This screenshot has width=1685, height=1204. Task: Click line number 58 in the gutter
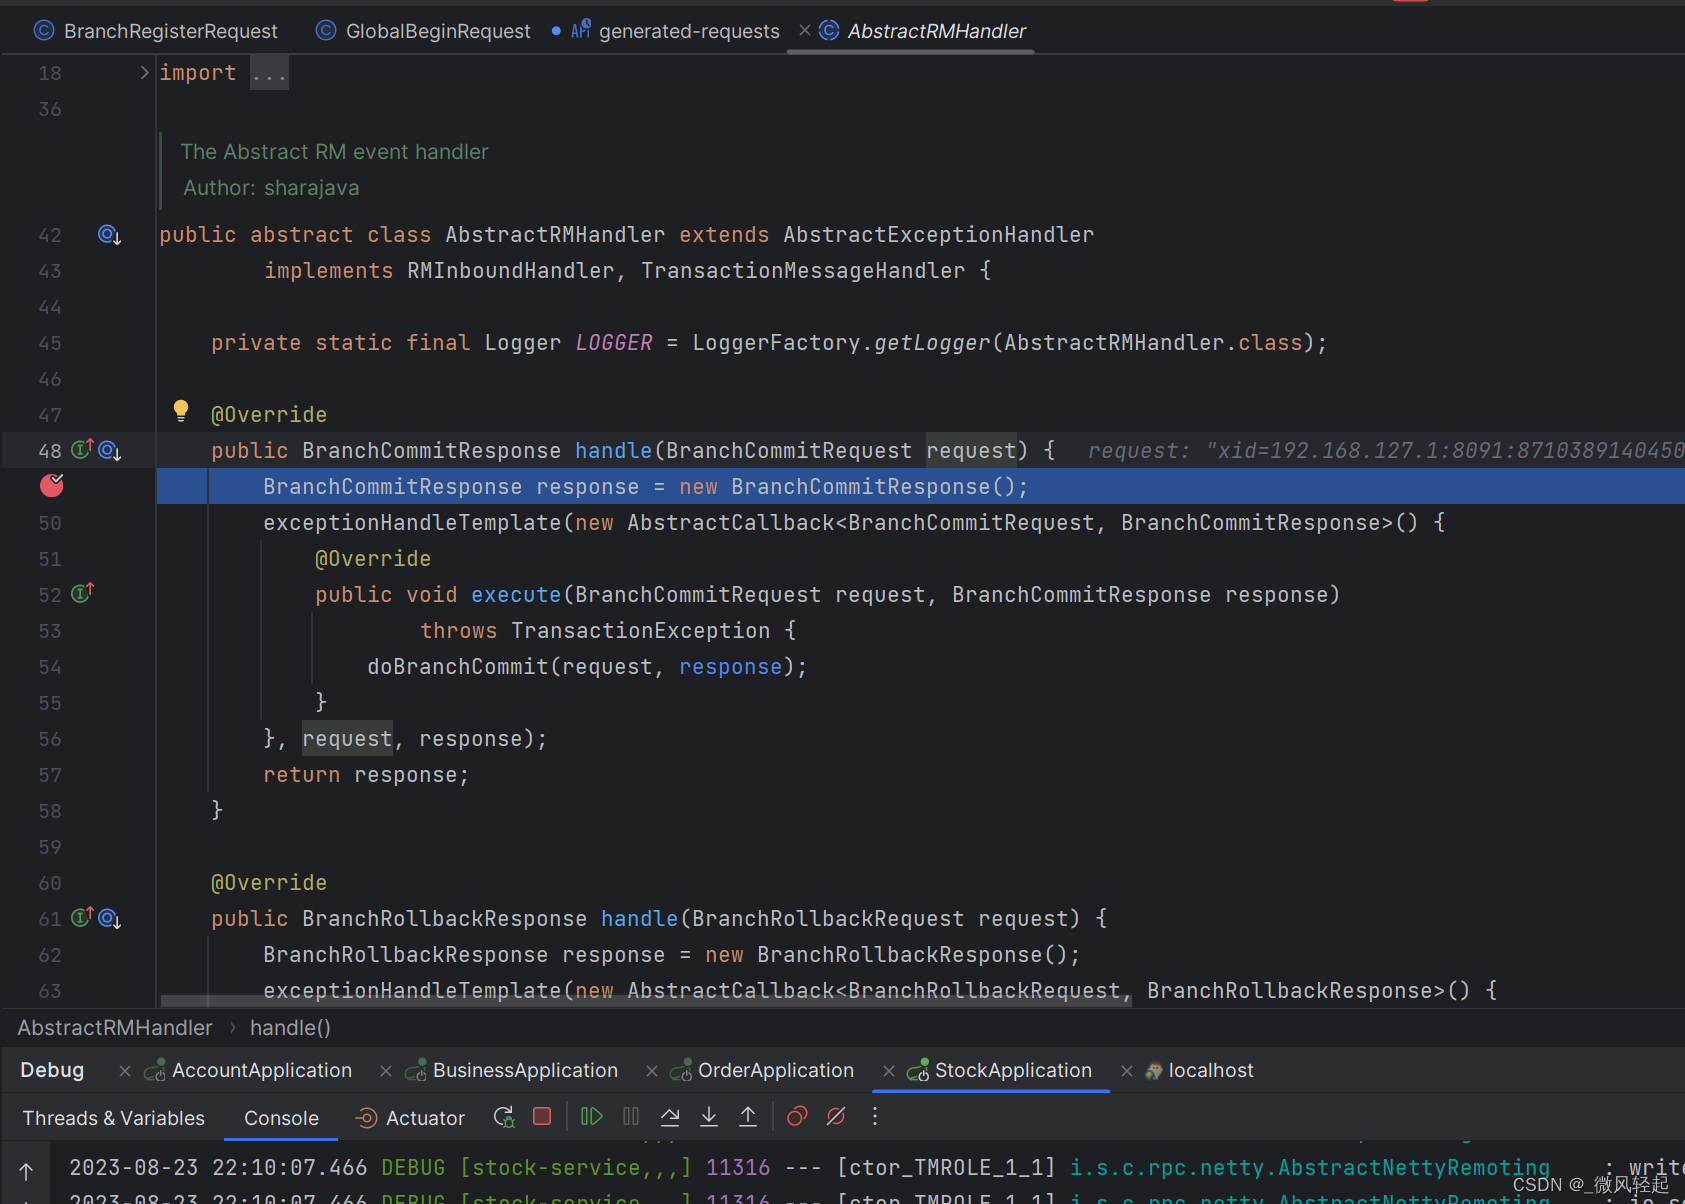coord(50,811)
